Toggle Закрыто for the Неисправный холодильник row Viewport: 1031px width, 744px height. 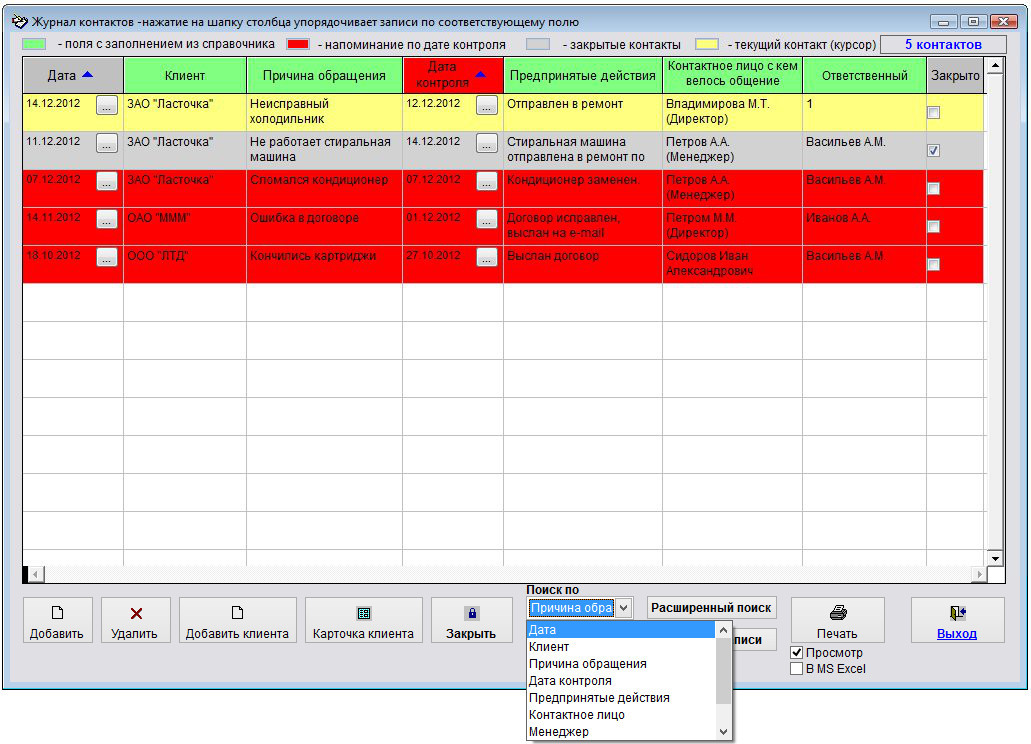[933, 112]
